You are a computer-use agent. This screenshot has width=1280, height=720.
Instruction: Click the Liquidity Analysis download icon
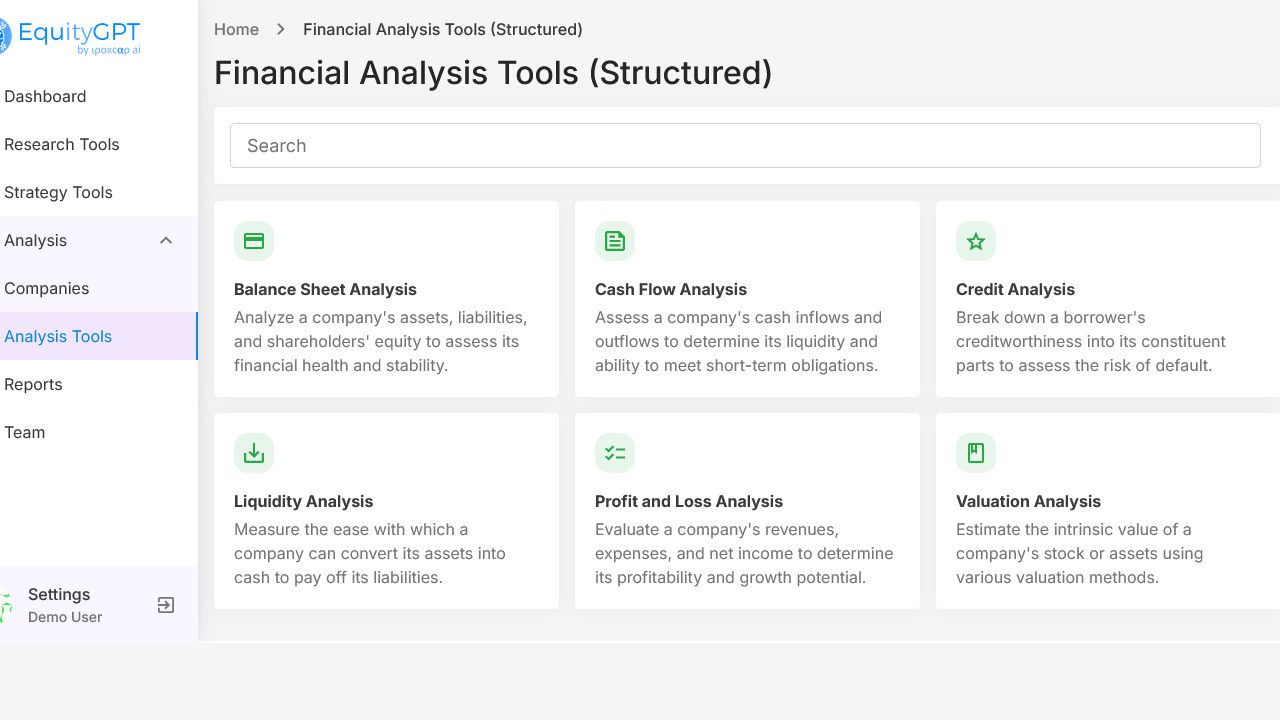(254, 453)
